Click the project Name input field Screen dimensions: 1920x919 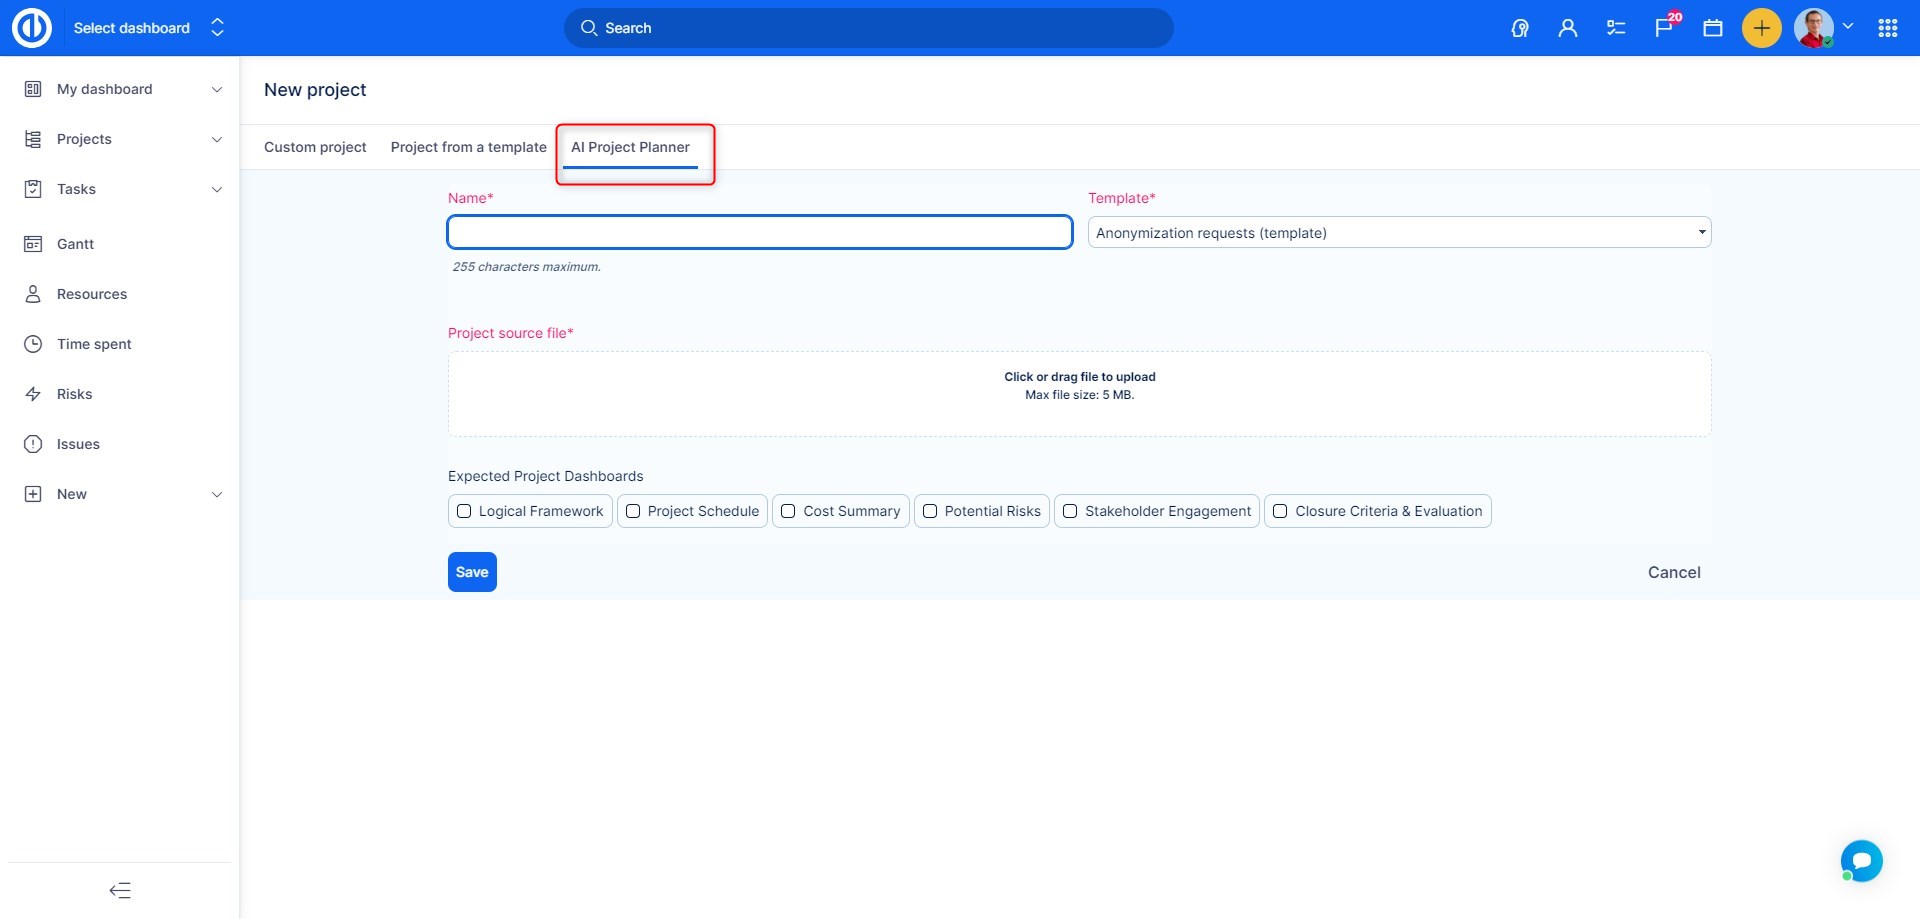[759, 232]
